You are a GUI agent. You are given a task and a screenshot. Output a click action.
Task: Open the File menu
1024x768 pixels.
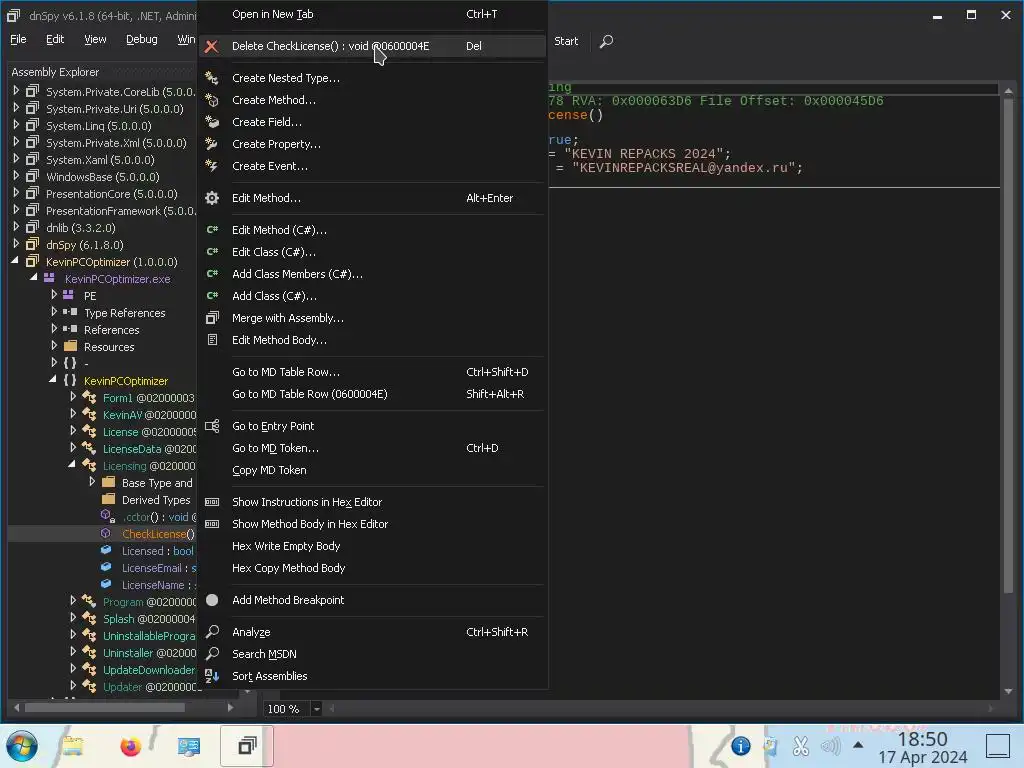tap(18, 39)
